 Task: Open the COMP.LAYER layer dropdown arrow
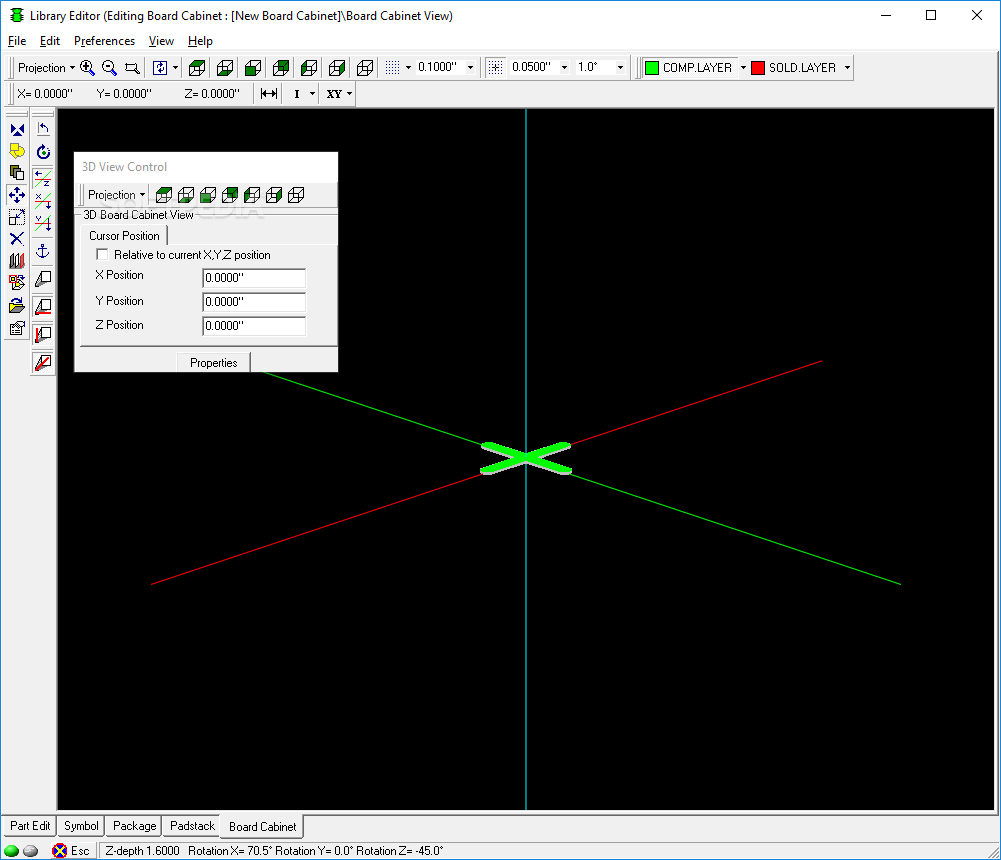(743, 68)
